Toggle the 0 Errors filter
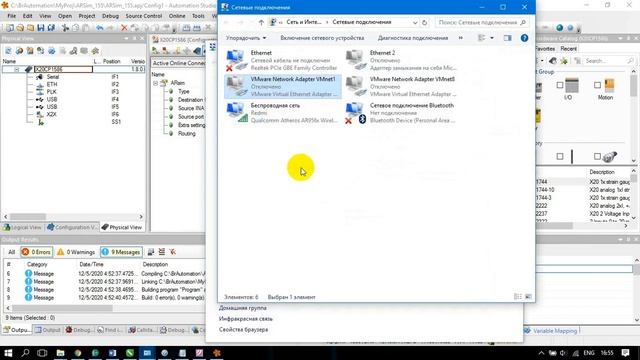 point(36,252)
